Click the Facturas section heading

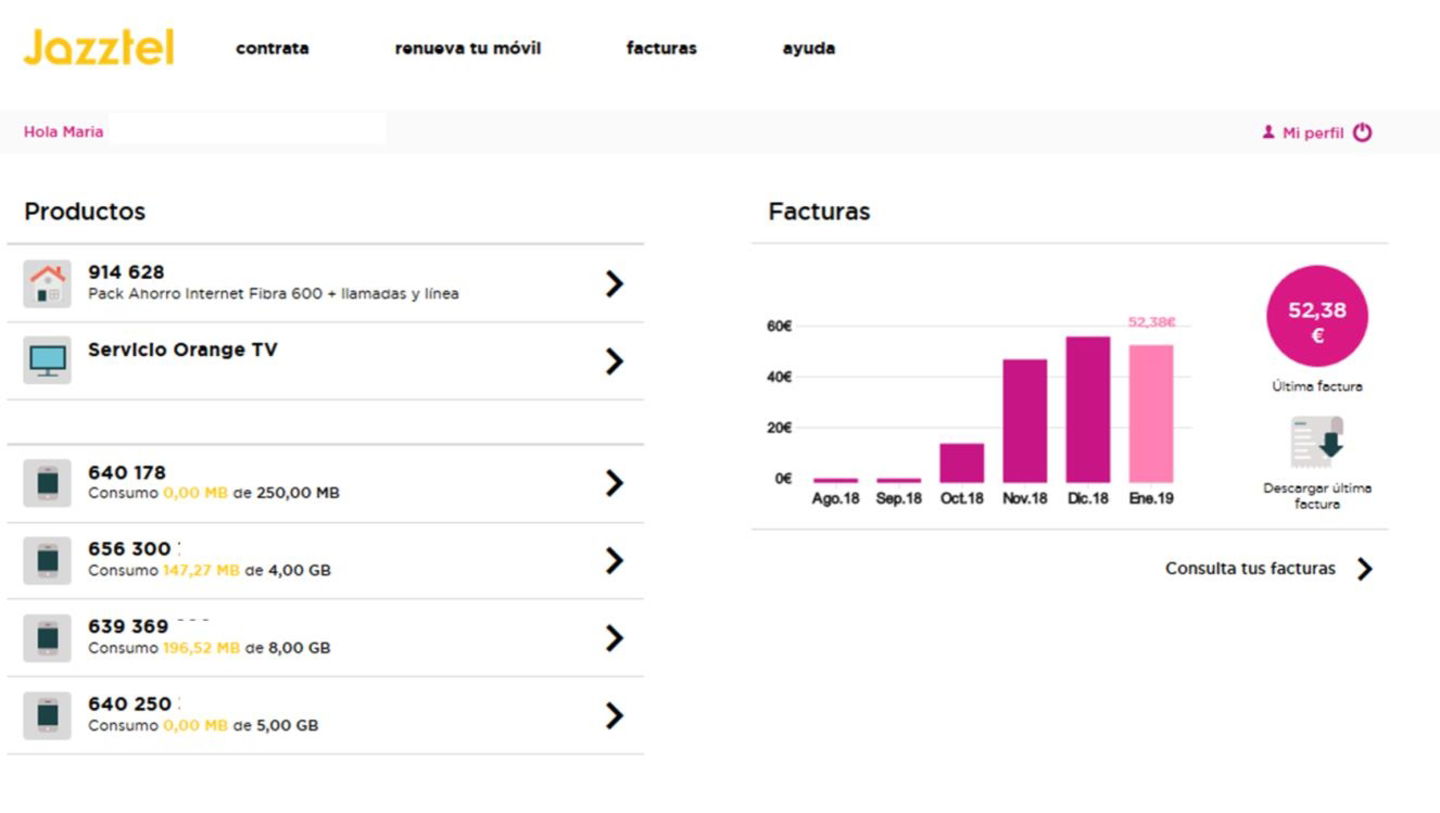[x=819, y=212]
